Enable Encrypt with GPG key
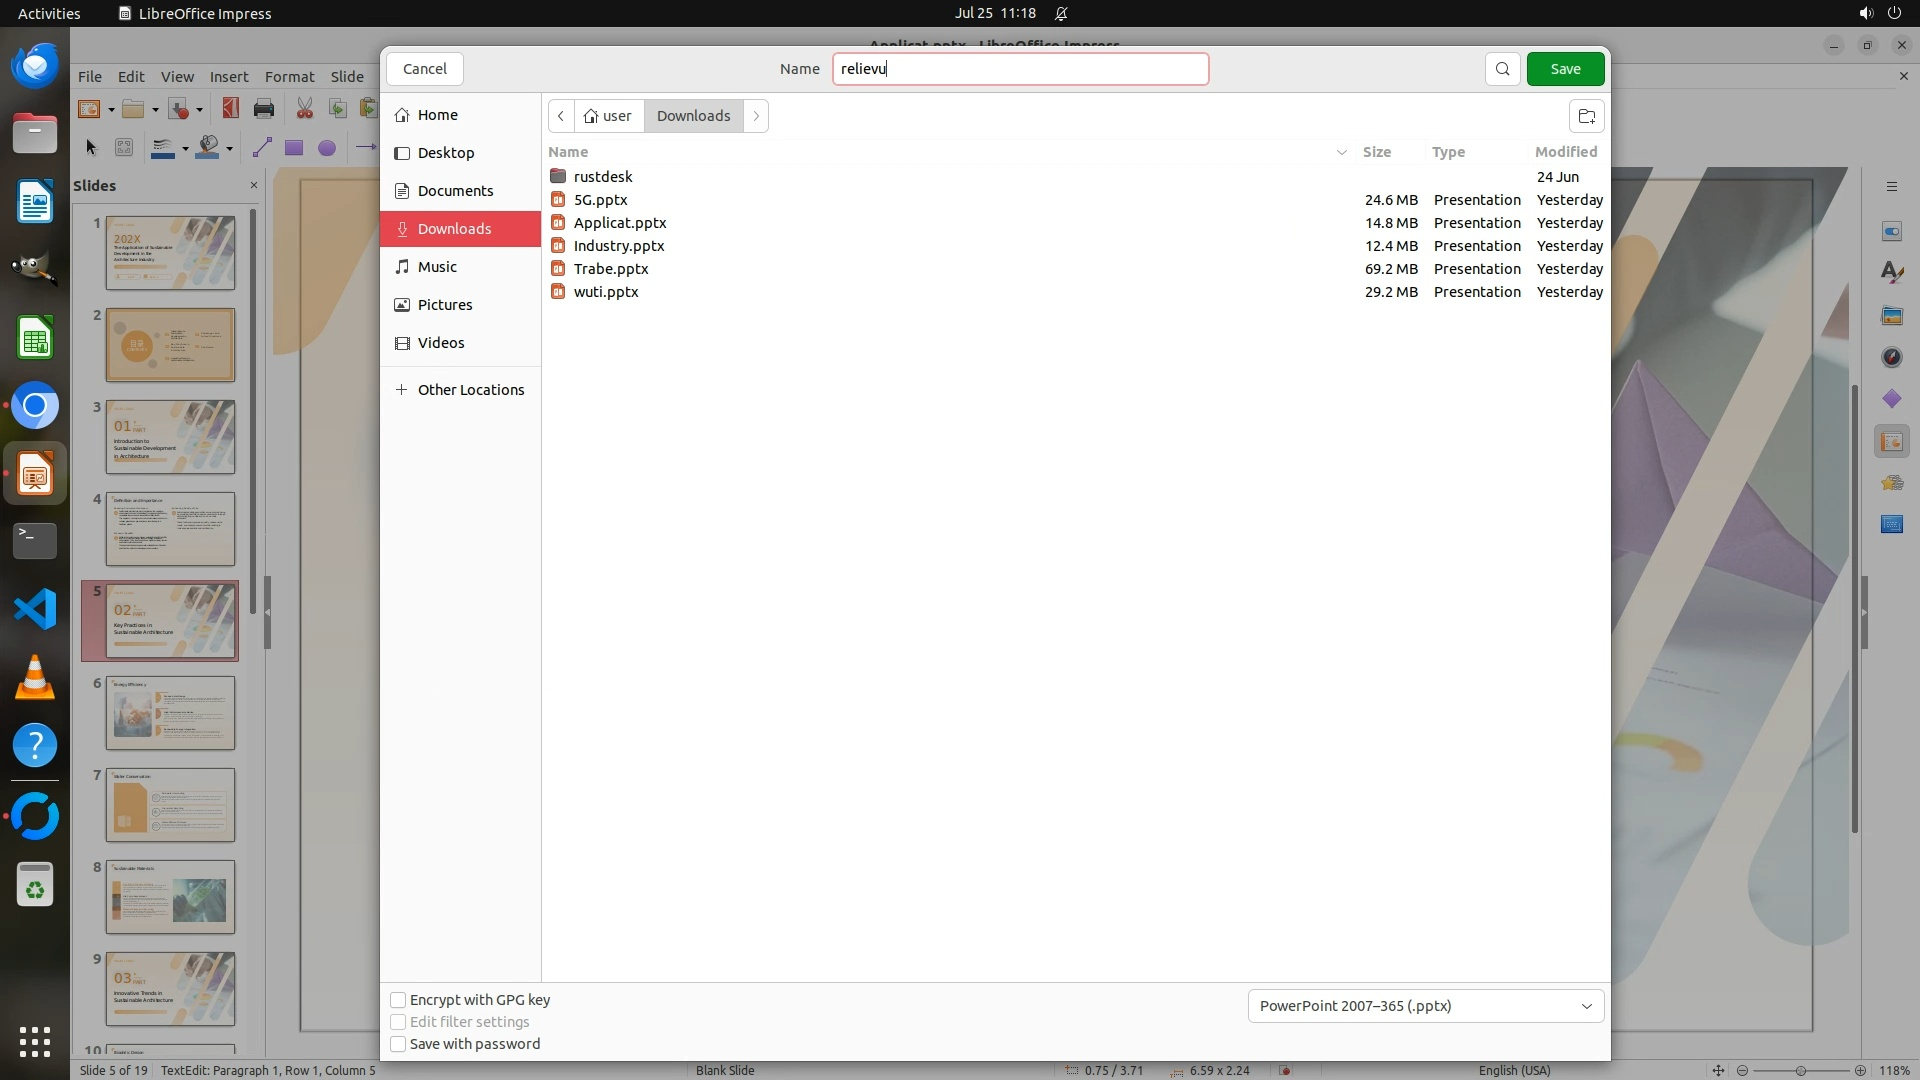Image resolution: width=1920 pixels, height=1080 pixels. coord(398,1000)
